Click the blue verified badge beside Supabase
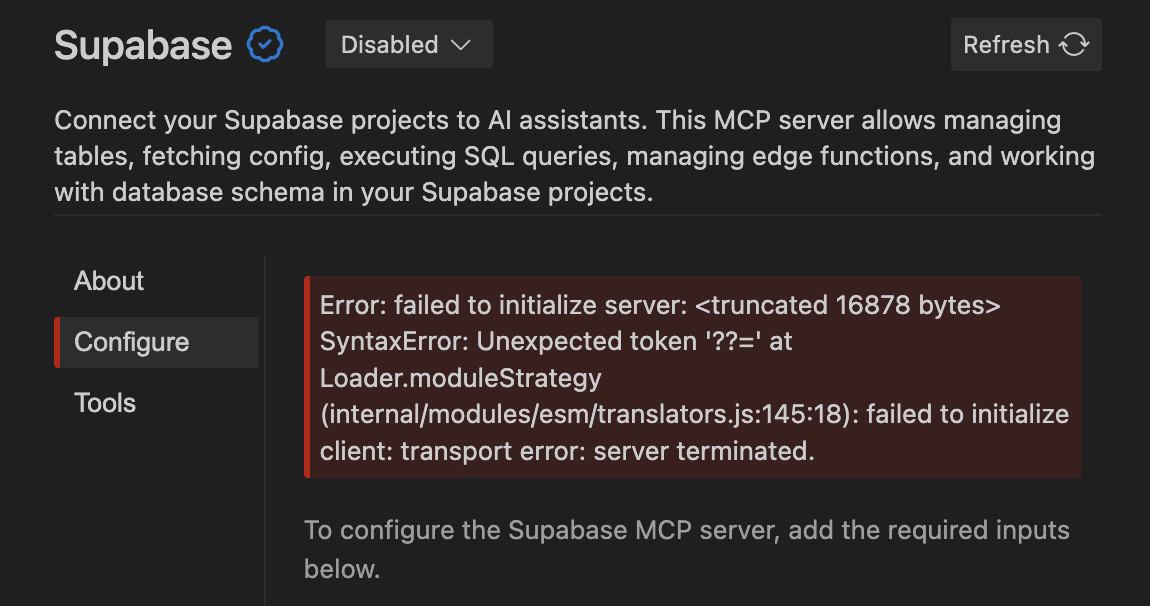The height and width of the screenshot is (606, 1150). [265, 45]
